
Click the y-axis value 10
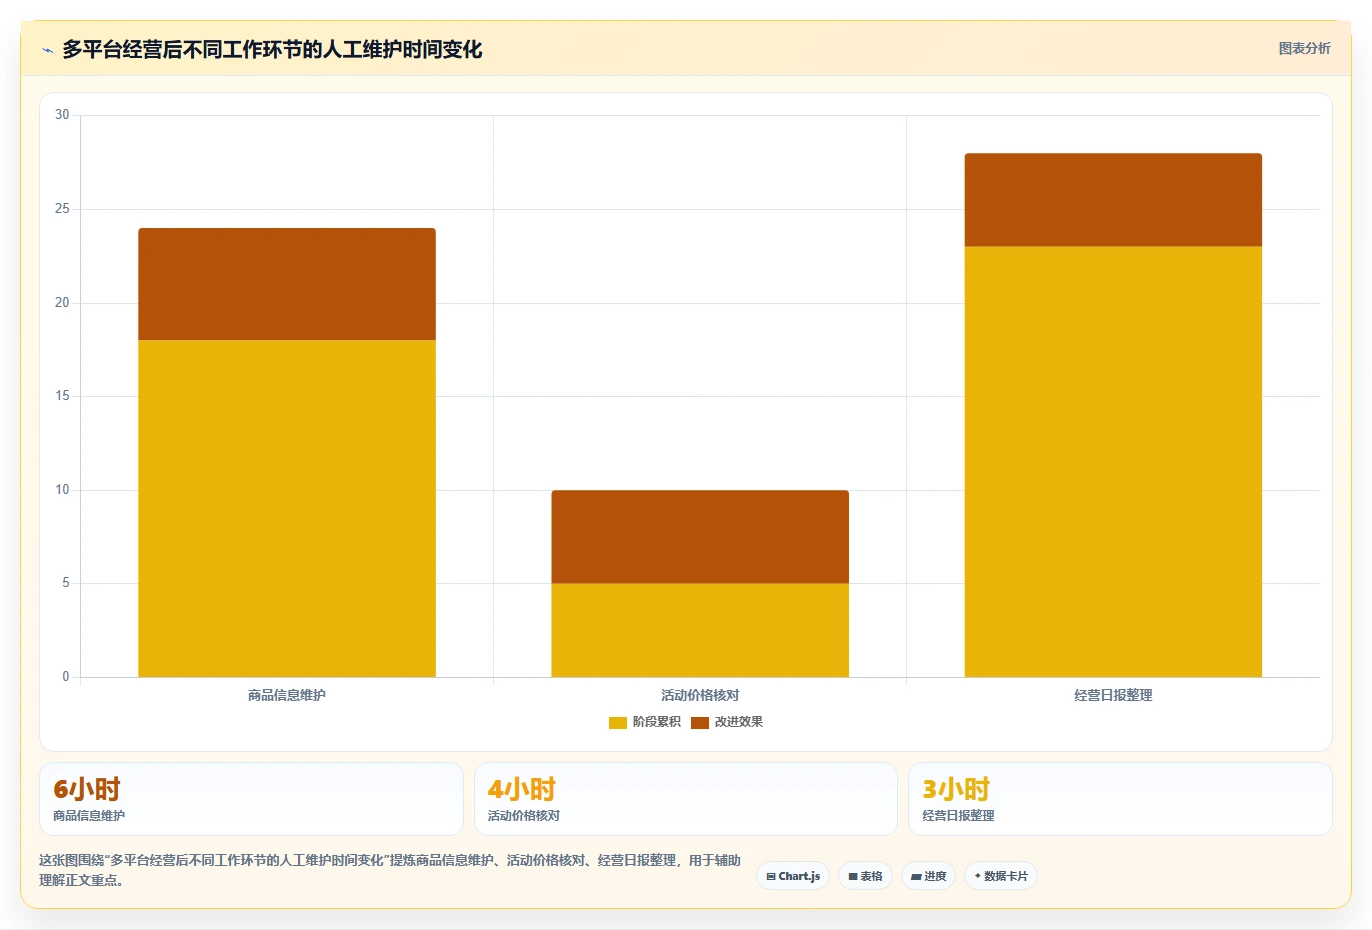[x=62, y=490]
